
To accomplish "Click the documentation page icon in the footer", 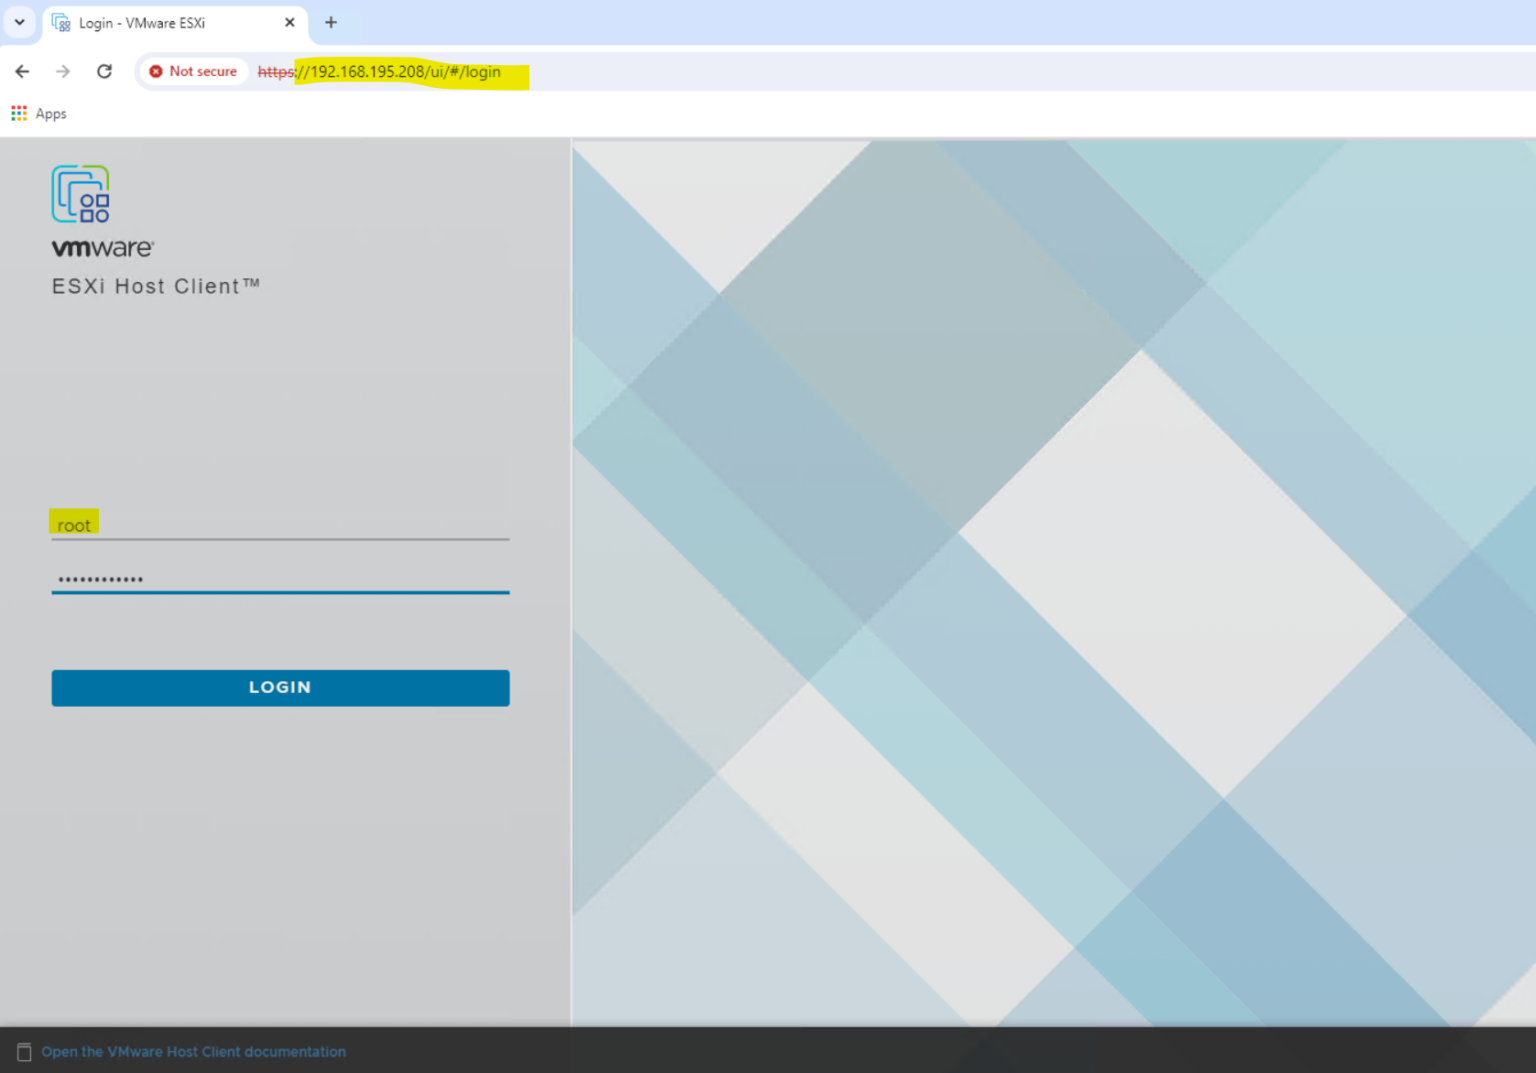I will click(24, 1051).
